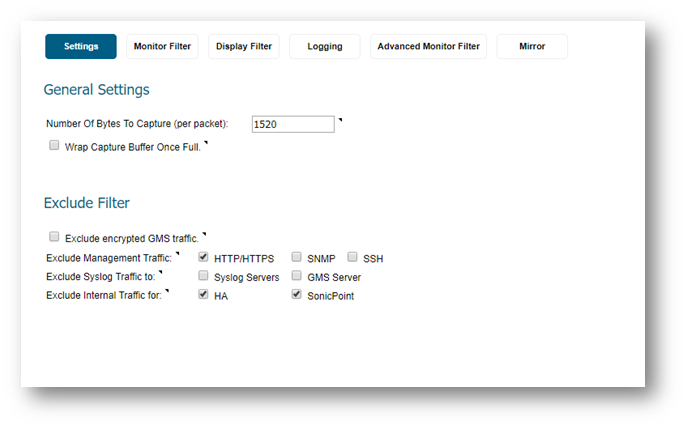This screenshot has height=429, width=687.
Task: Open the Display Filter tab
Action: (244, 46)
